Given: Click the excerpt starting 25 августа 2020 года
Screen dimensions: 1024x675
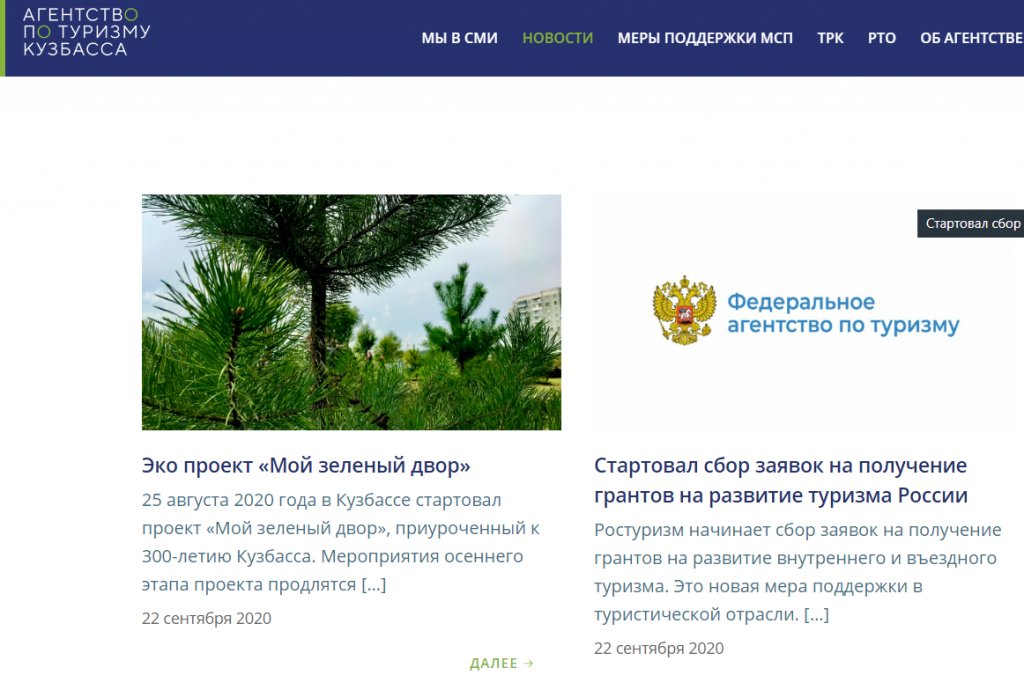Looking at the screenshot, I should coord(340,542).
